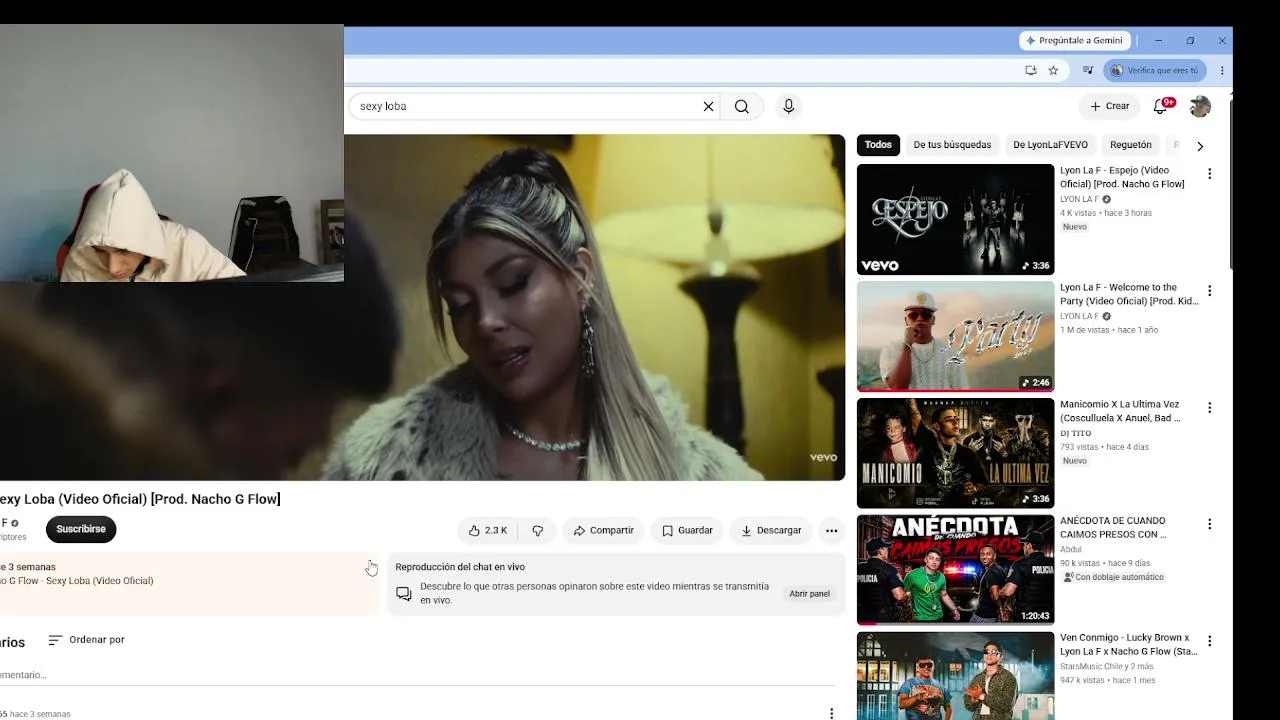Click 'Abrir panel' for live chat replay
This screenshot has height=720, width=1280.
pyautogui.click(x=809, y=594)
